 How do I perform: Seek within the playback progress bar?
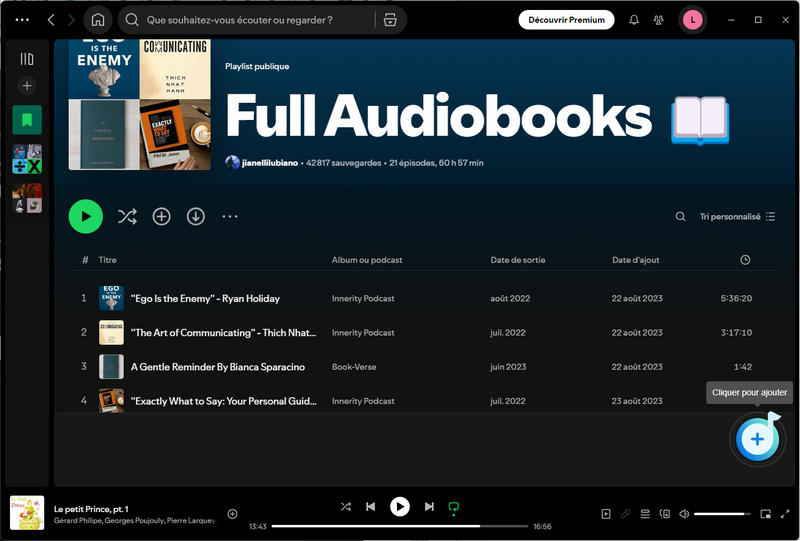tap(399, 526)
